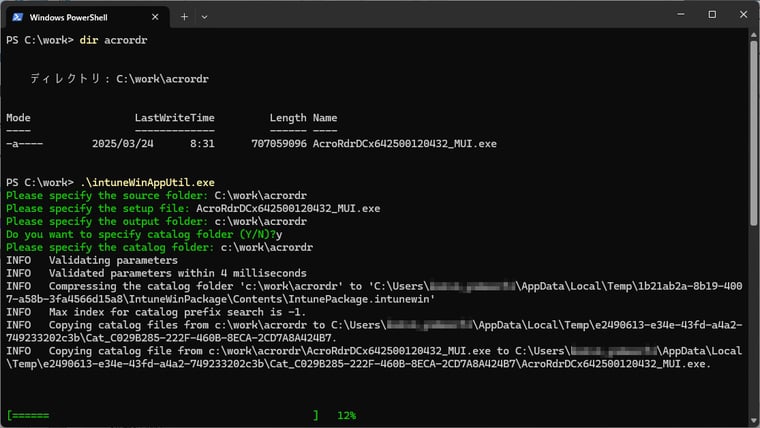
Task: Click the 'dir acrordr' command text
Action: 113,40
